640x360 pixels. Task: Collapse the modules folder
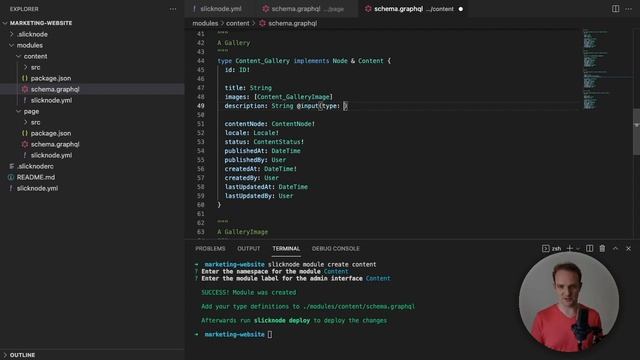(x=30, y=45)
